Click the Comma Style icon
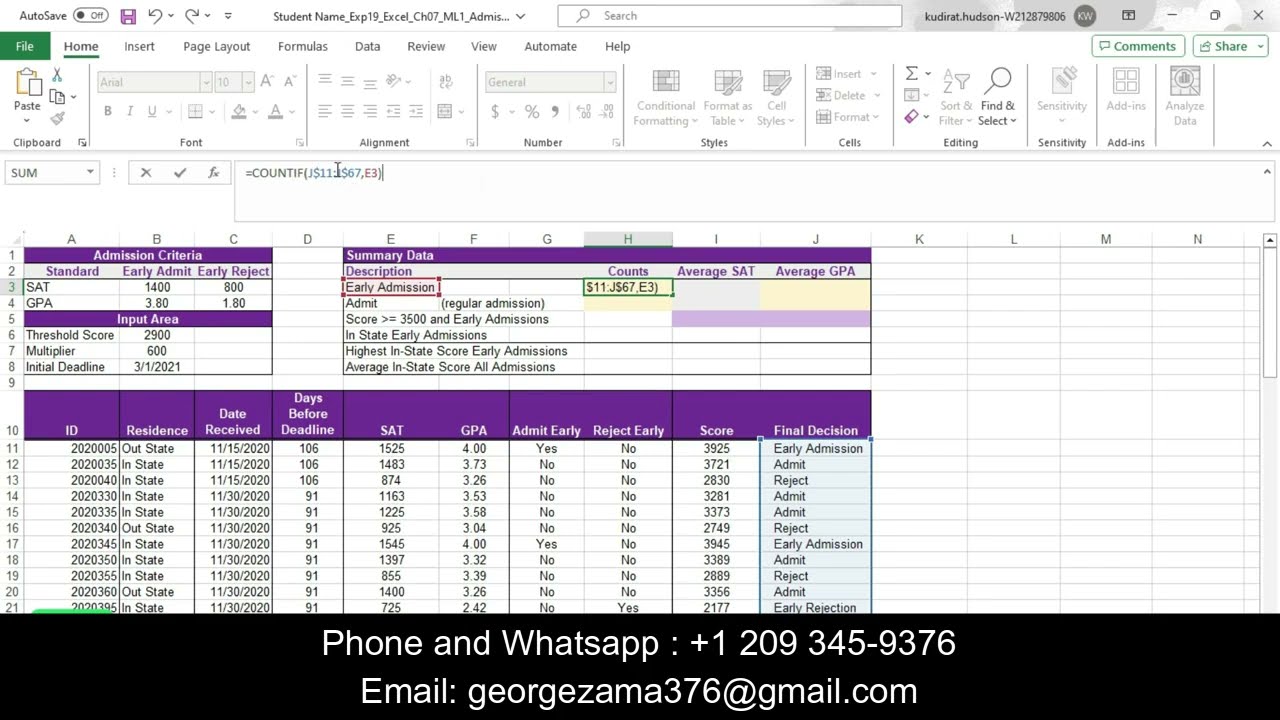 [x=555, y=111]
